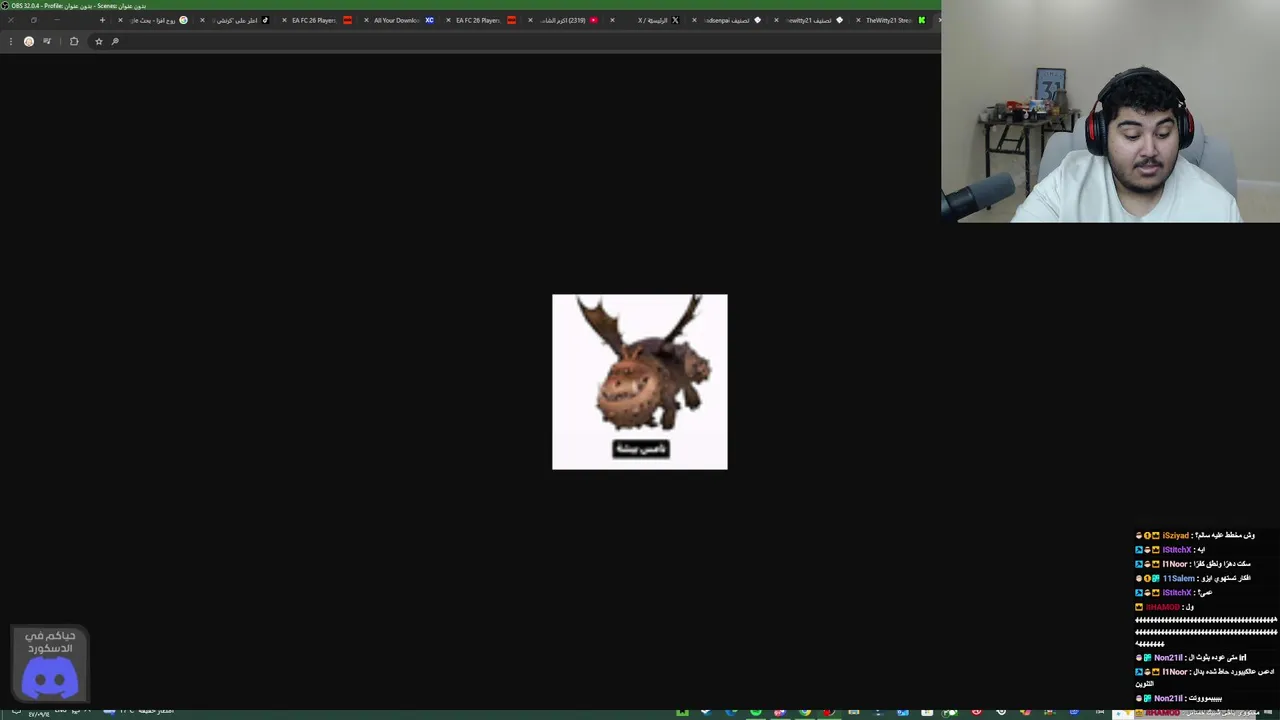
Task: Open the Chrome three-dot menu
Action: pyautogui.click(x=10, y=41)
